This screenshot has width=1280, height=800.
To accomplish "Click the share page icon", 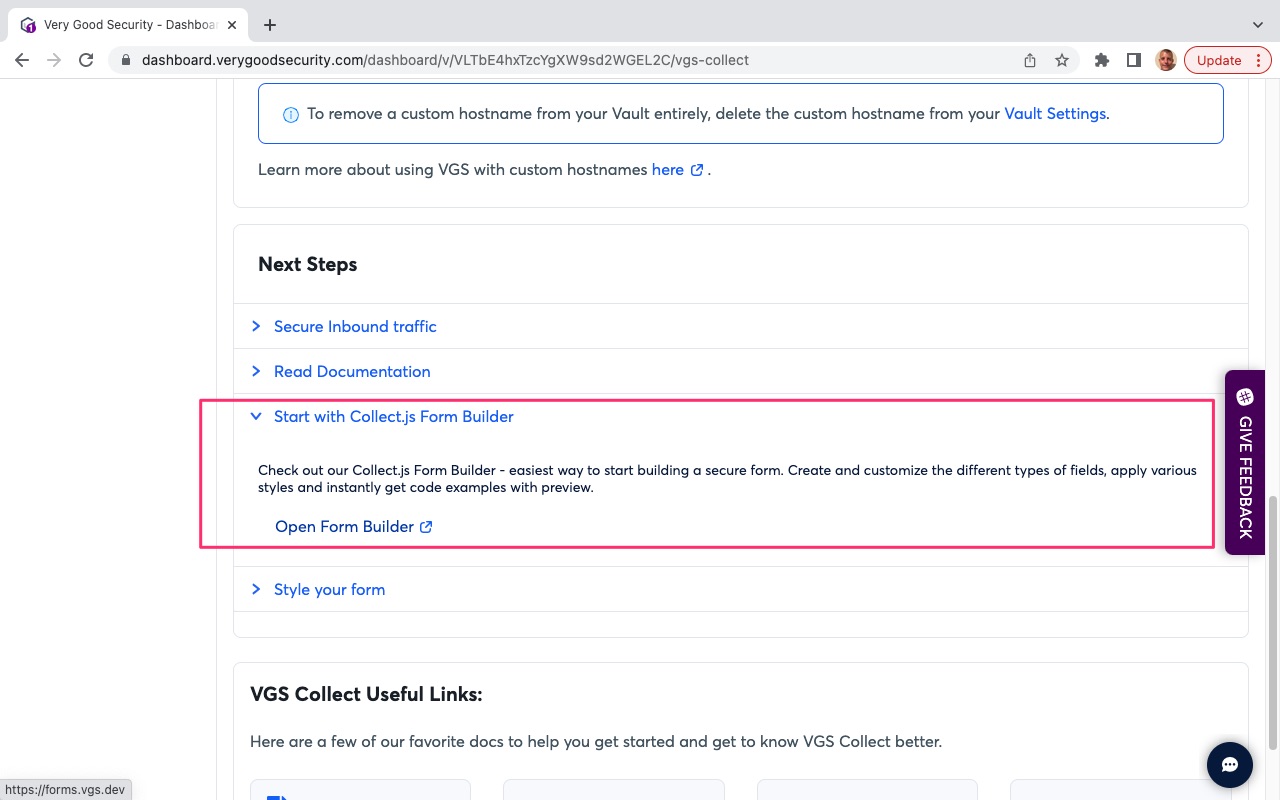I will tap(1030, 60).
